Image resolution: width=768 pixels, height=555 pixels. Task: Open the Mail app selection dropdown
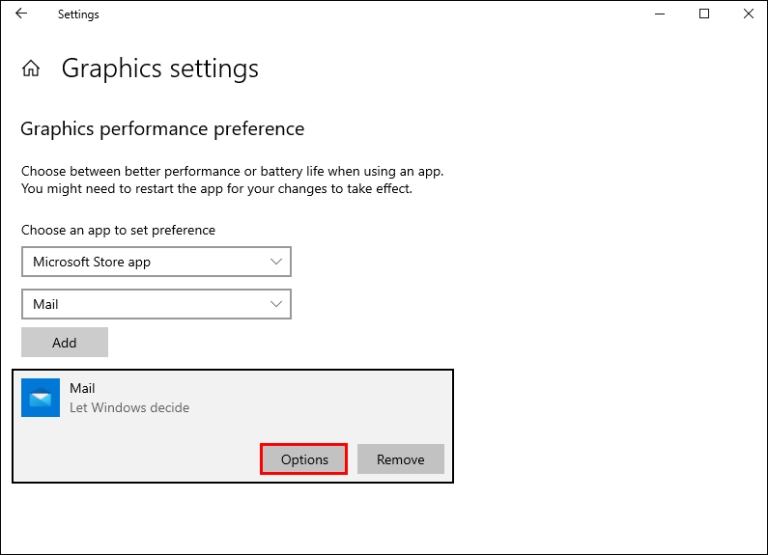click(x=156, y=304)
